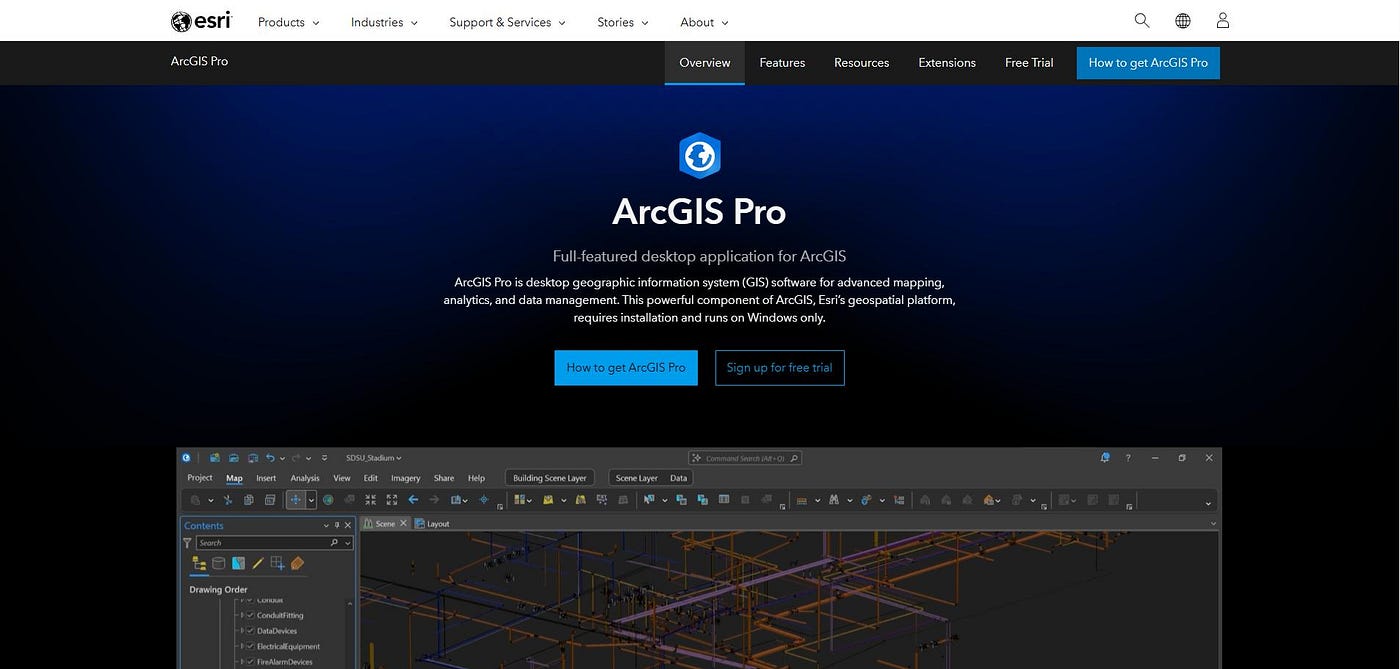Switch to the Resources page tab

tap(861, 62)
